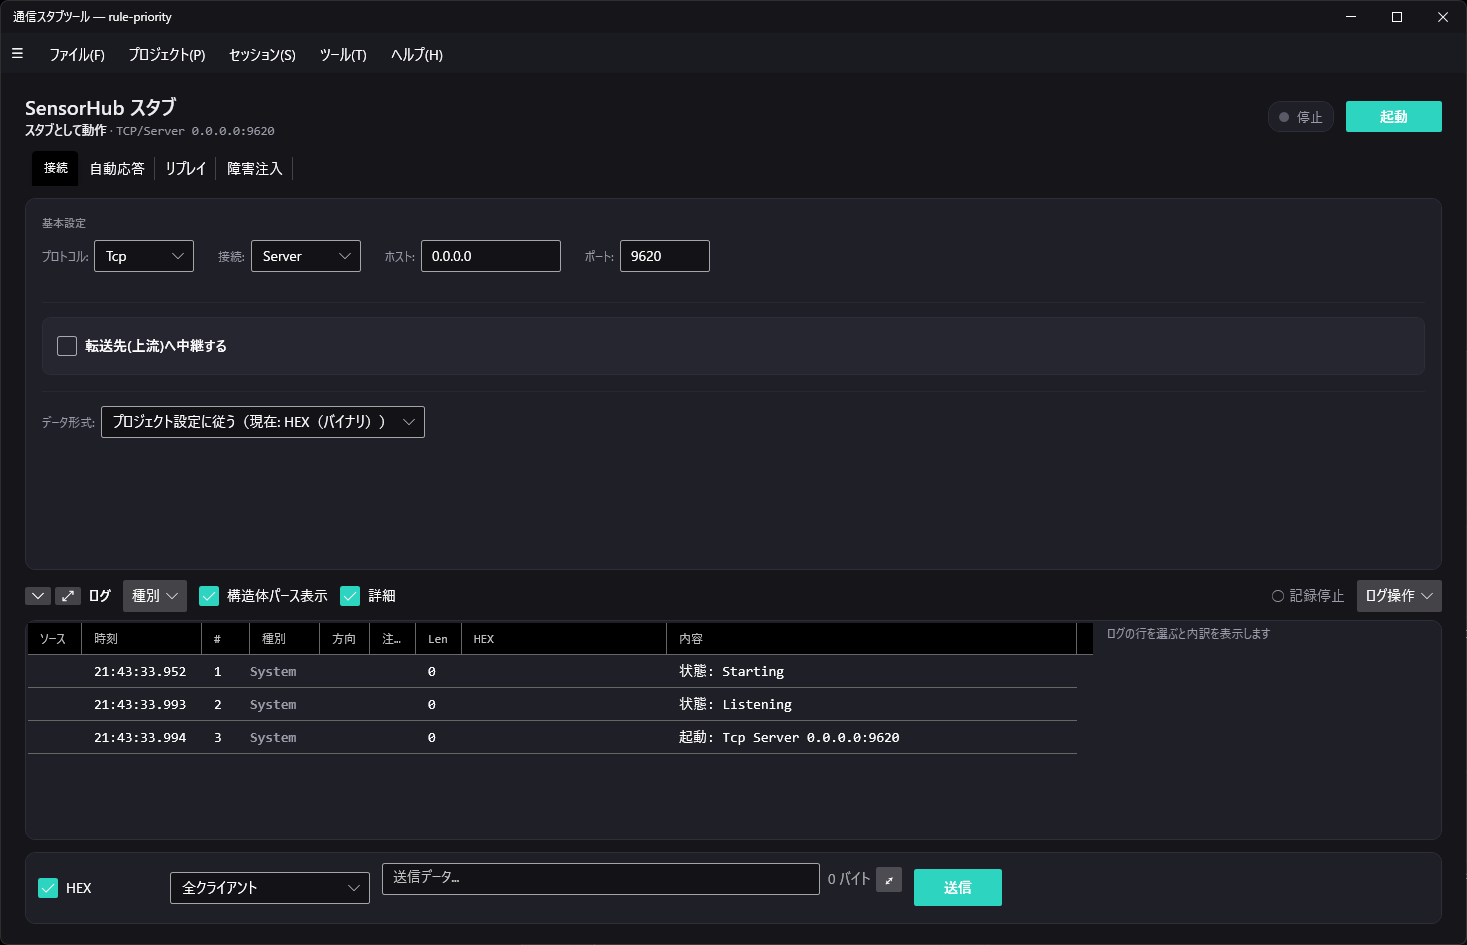Viewport: 1467px width, 945px height.
Task: Expand the log panel to full view
Action: (68, 596)
